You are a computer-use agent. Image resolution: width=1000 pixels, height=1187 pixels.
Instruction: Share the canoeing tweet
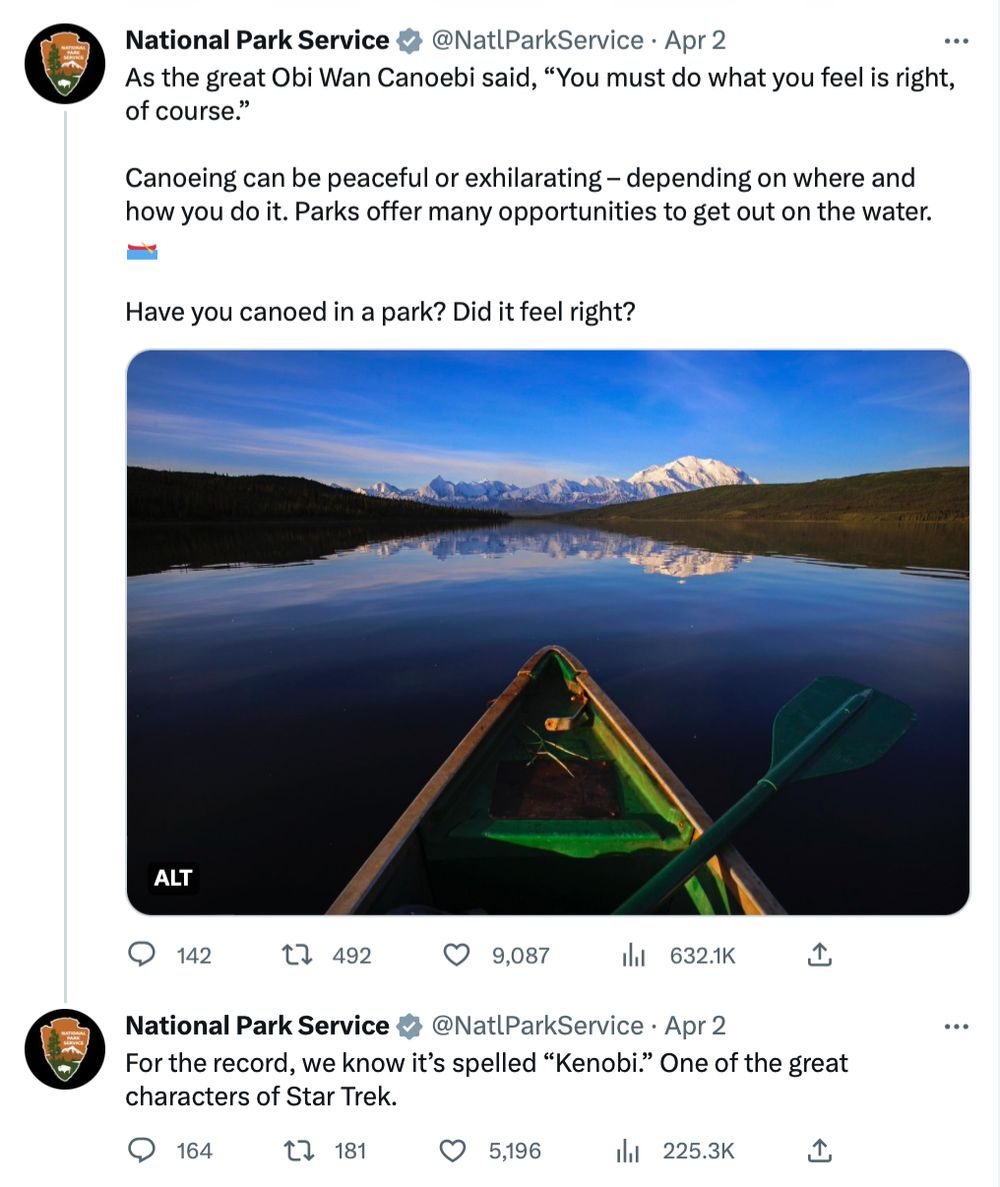[x=820, y=955]
